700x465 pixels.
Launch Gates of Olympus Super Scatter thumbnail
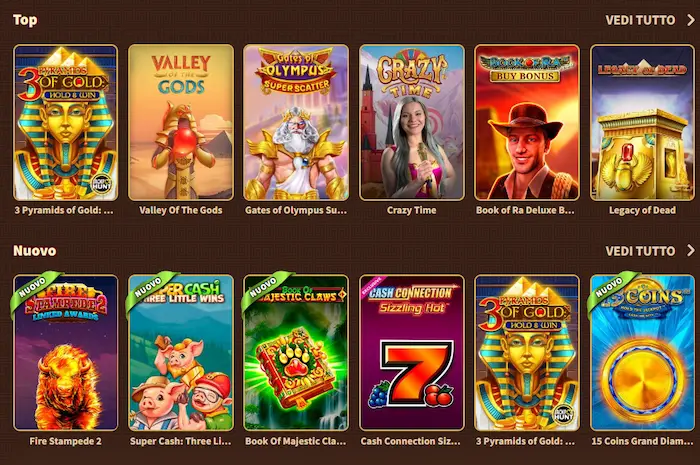click(x=296, y=122)
